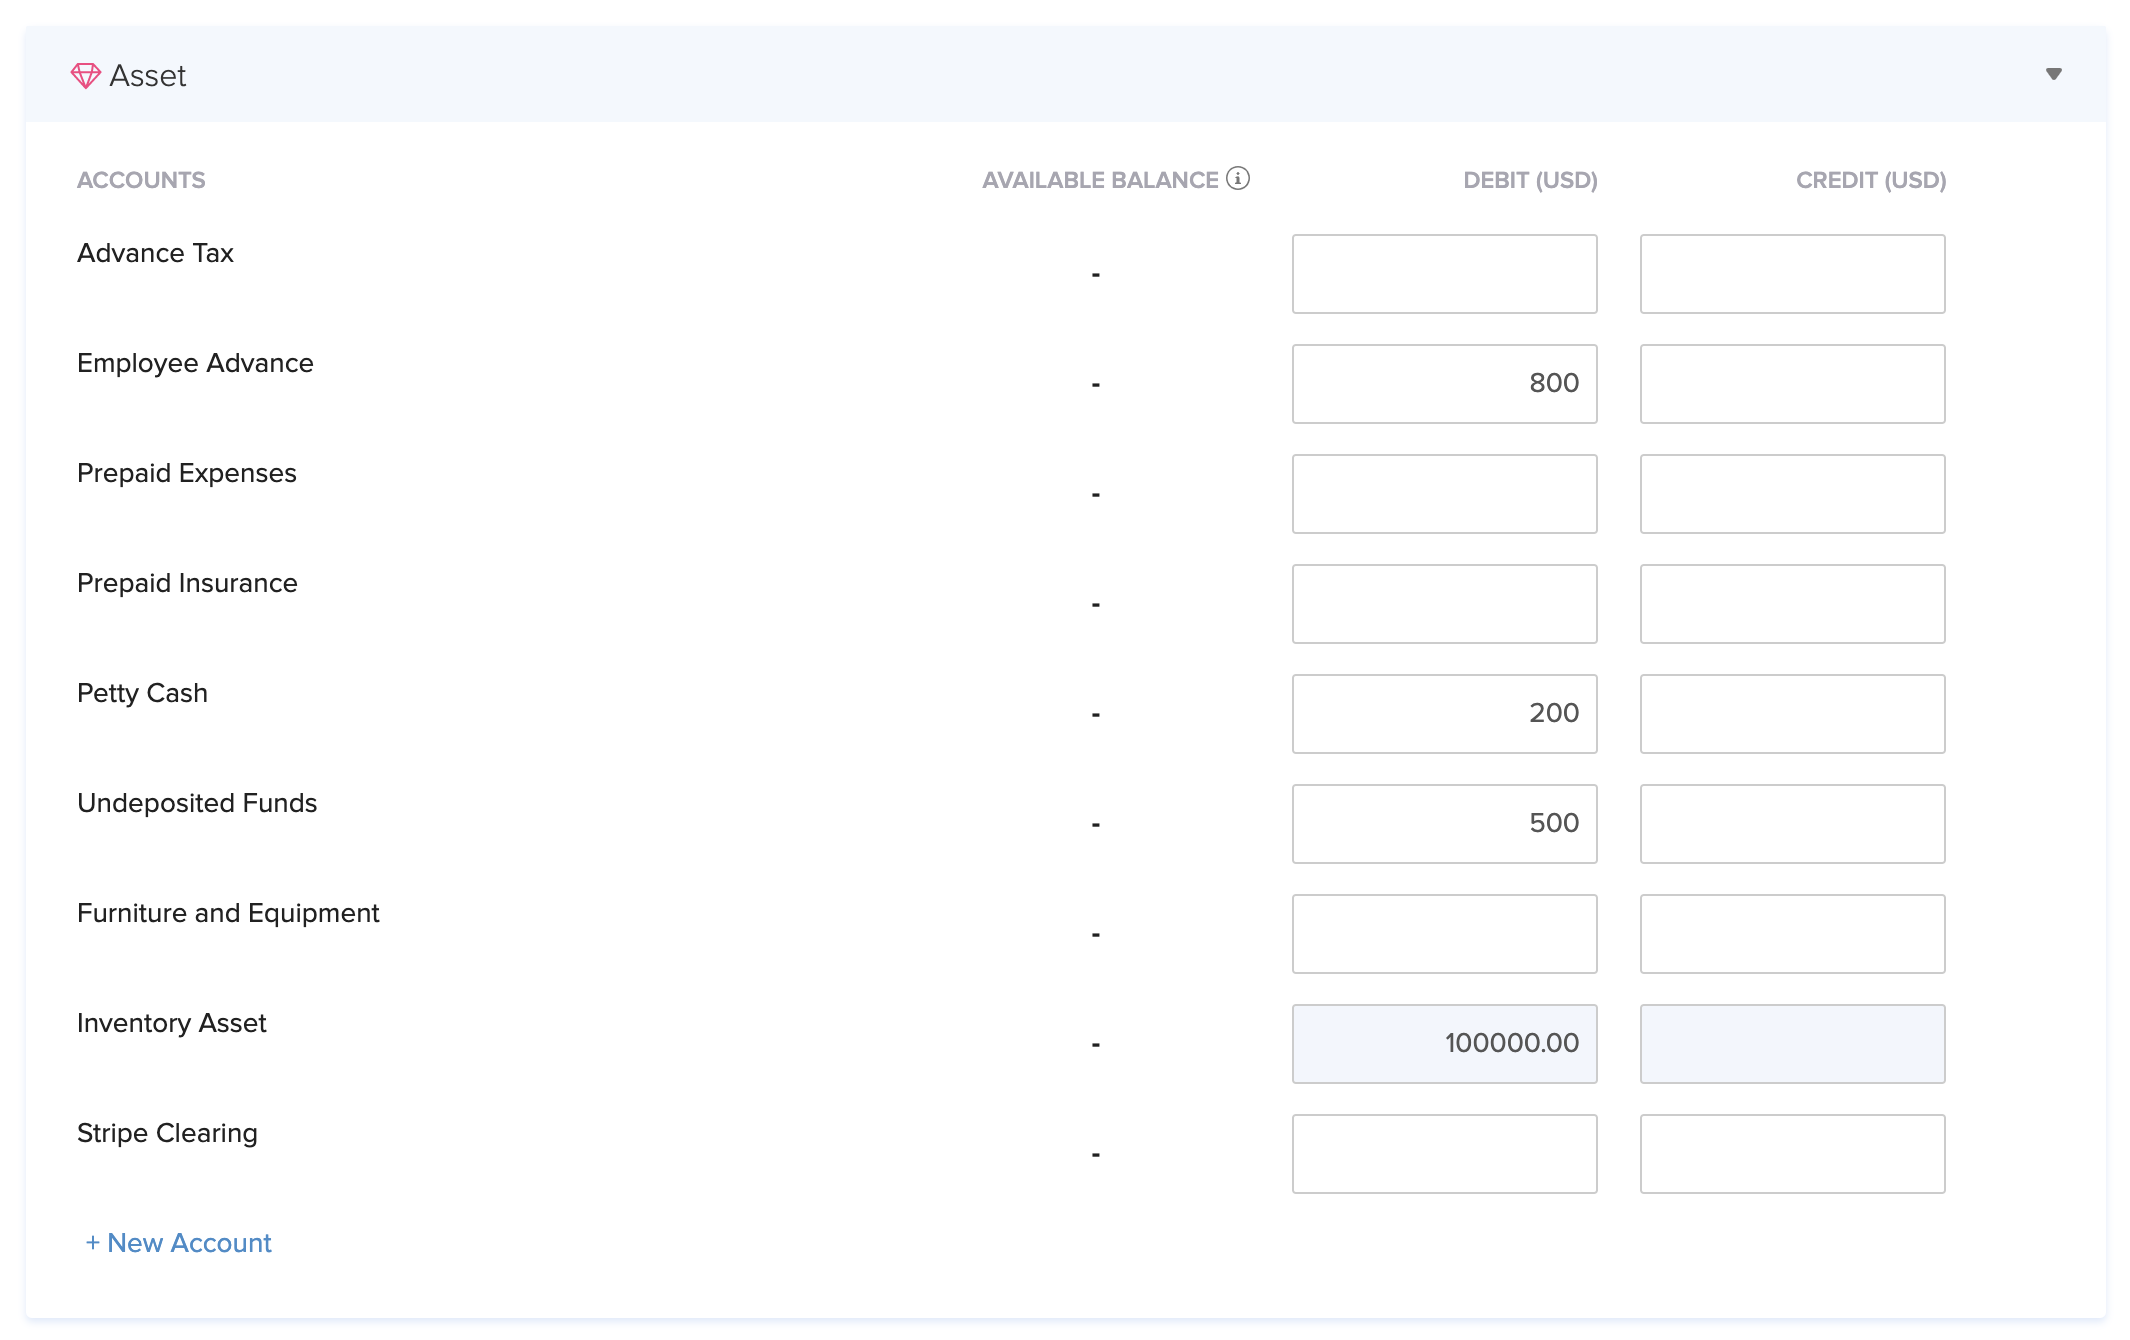The width and height of the screenshot is (2130, 1340).
Task: Open the Available Balance info tooltip
Action: [x=1239, y=178]
